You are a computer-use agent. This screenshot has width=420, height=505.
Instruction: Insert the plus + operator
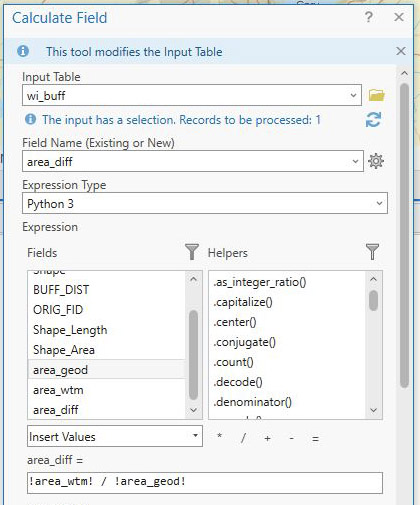click(x=267, y=438)
